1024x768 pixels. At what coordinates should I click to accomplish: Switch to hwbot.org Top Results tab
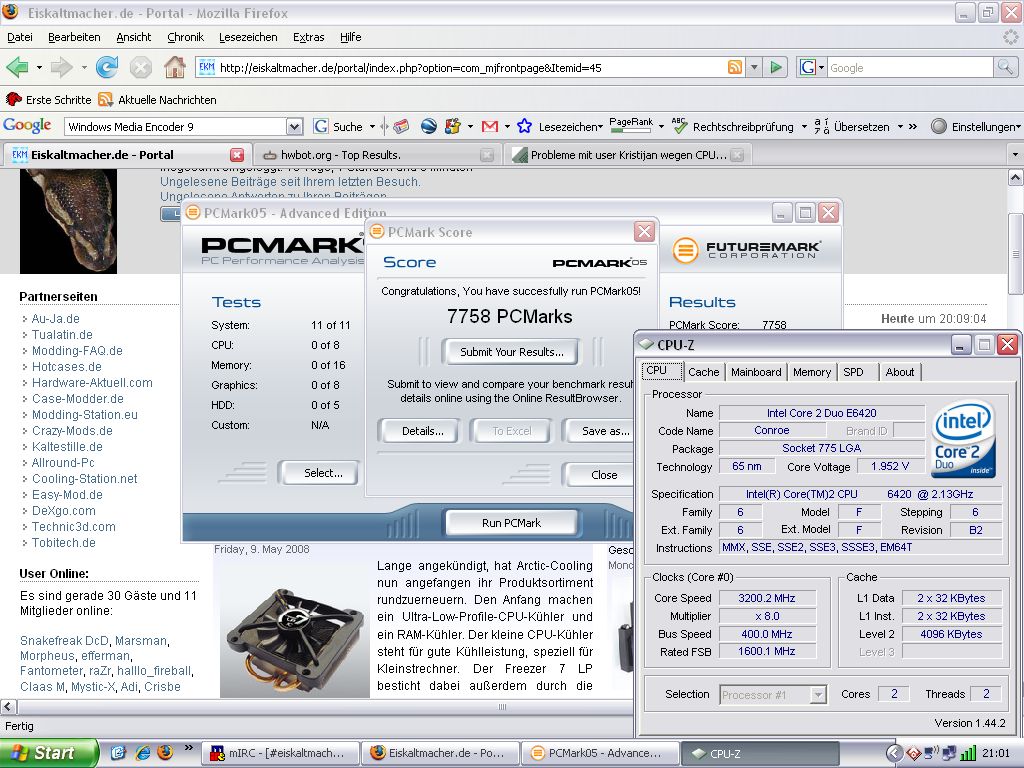tap(377, 155)
